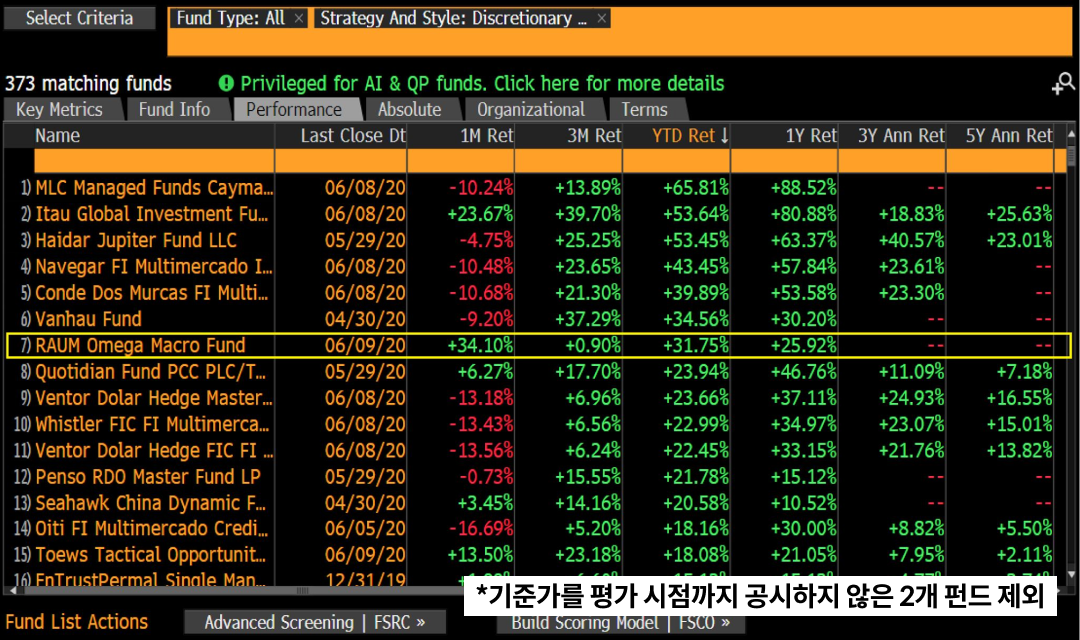
Task: Click Toews 3M return +23.18%
Action: (x=588, y=555)
